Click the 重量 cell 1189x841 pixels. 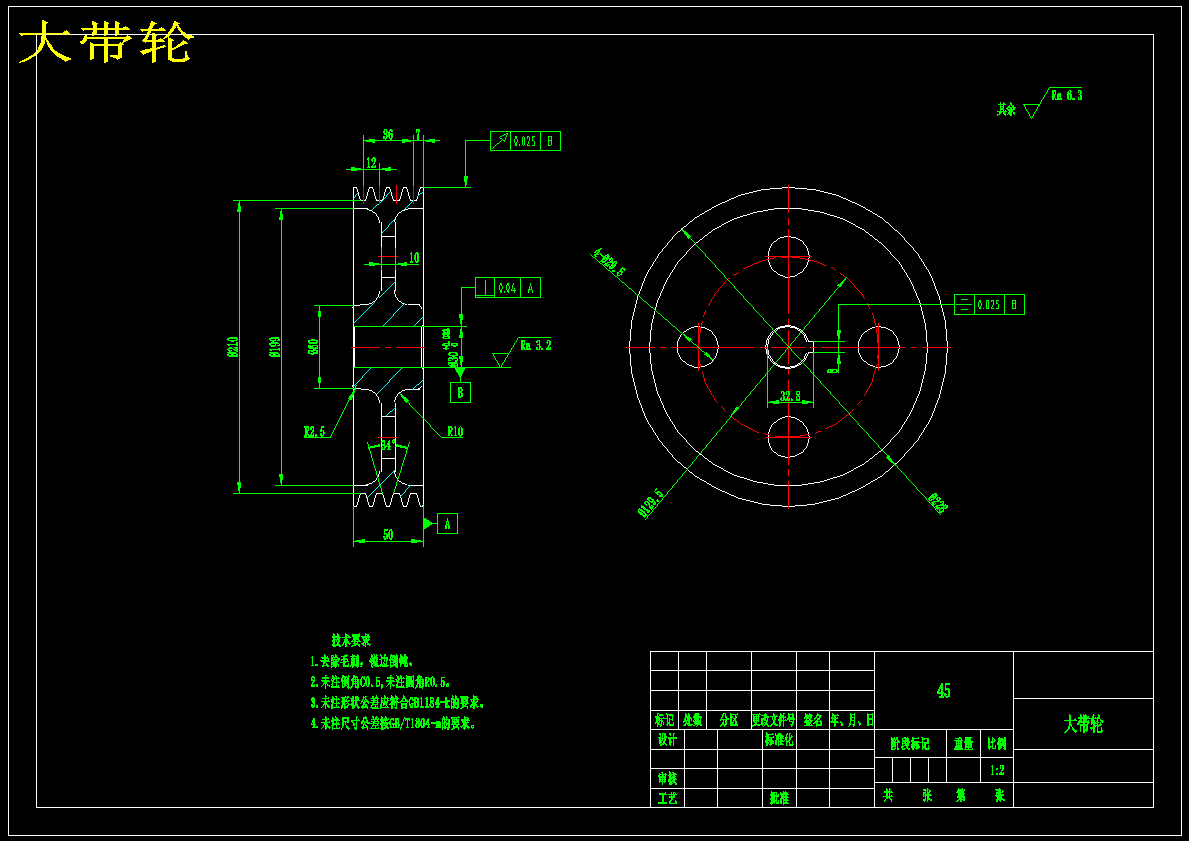coord(963,744)
